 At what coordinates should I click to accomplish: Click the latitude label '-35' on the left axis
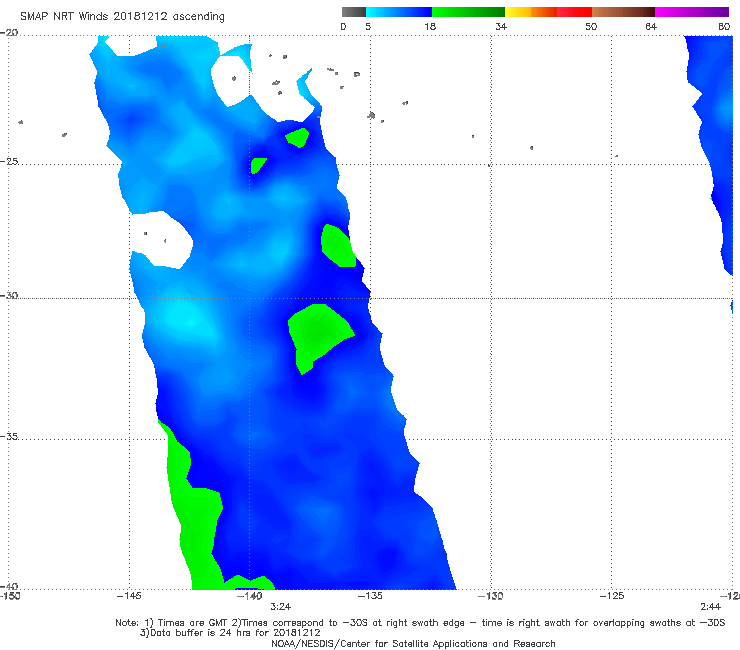[x=9, y=436]
